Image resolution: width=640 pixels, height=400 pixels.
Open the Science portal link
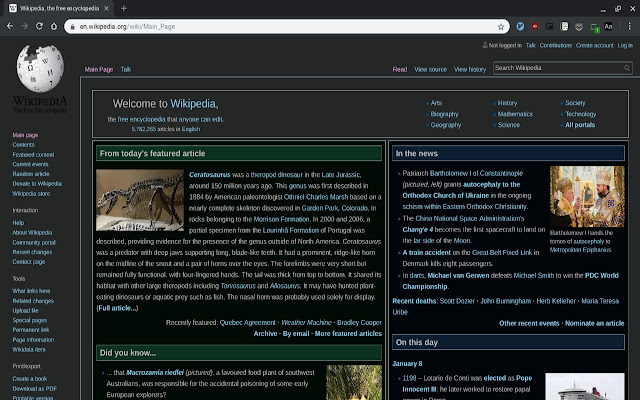pyautogui.click(x=509, y=125)
